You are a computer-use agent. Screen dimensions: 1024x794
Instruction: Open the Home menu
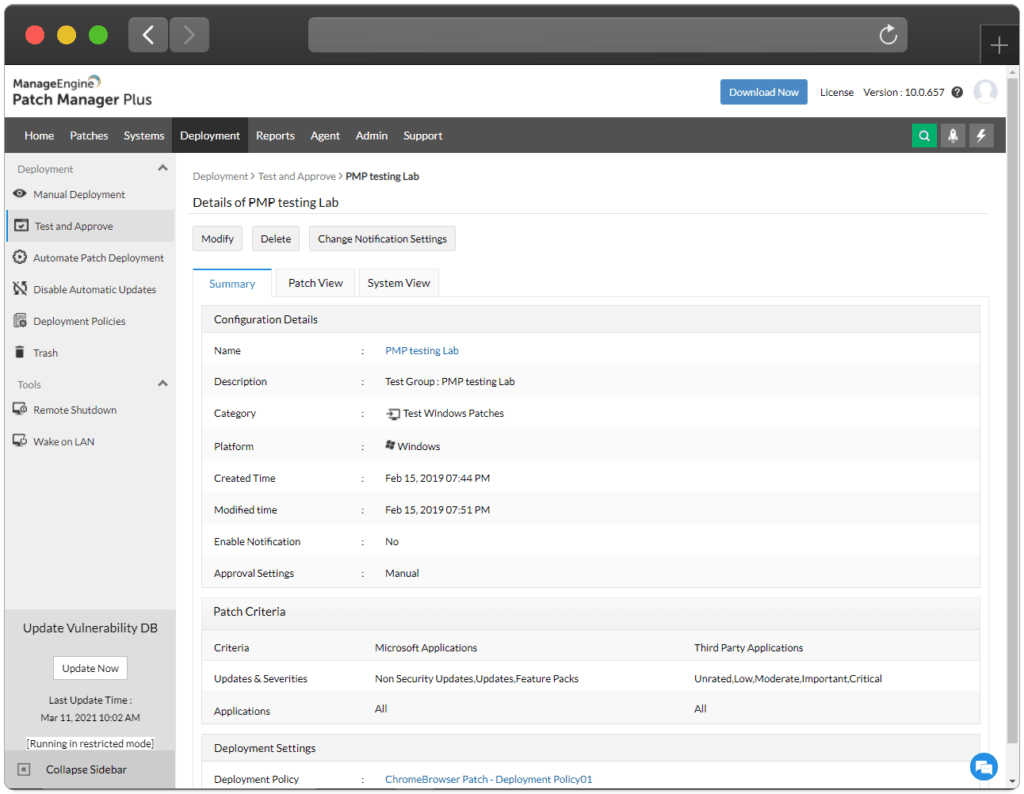[39, 136]
